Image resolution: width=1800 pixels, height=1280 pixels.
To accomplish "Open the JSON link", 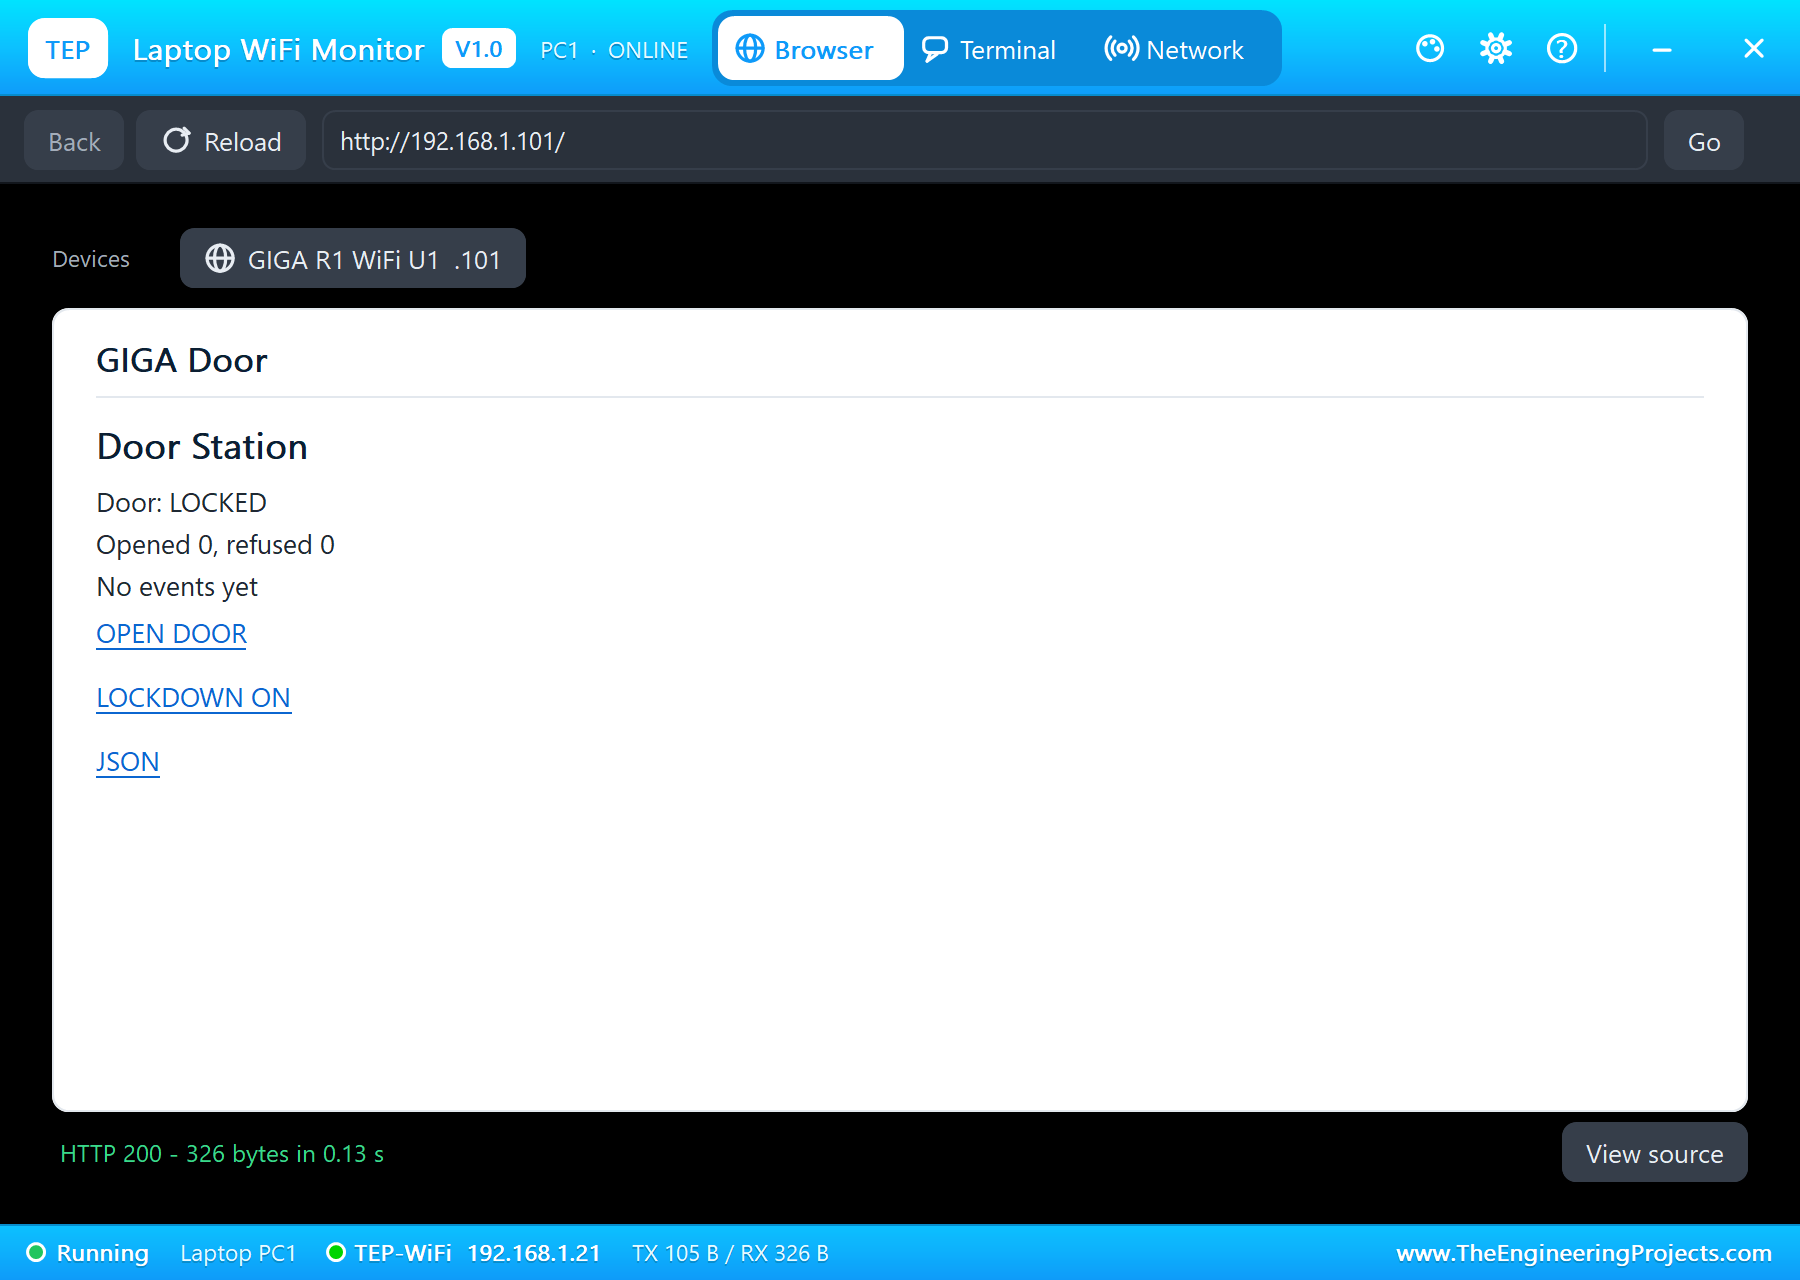I will [x=127, y=762].
